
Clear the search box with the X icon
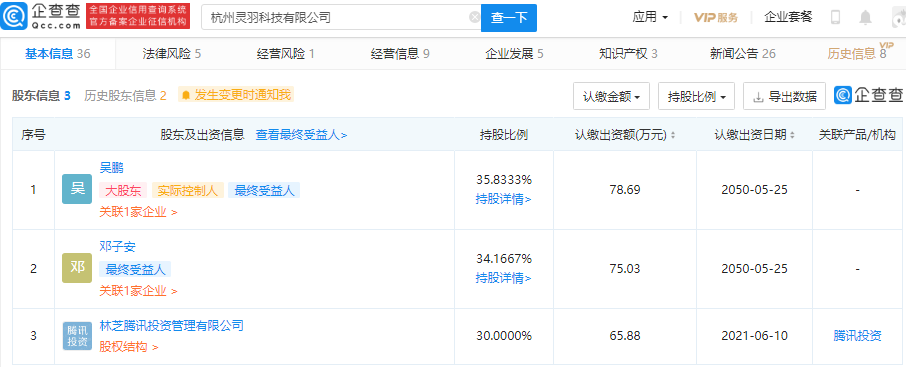(474, 17)
